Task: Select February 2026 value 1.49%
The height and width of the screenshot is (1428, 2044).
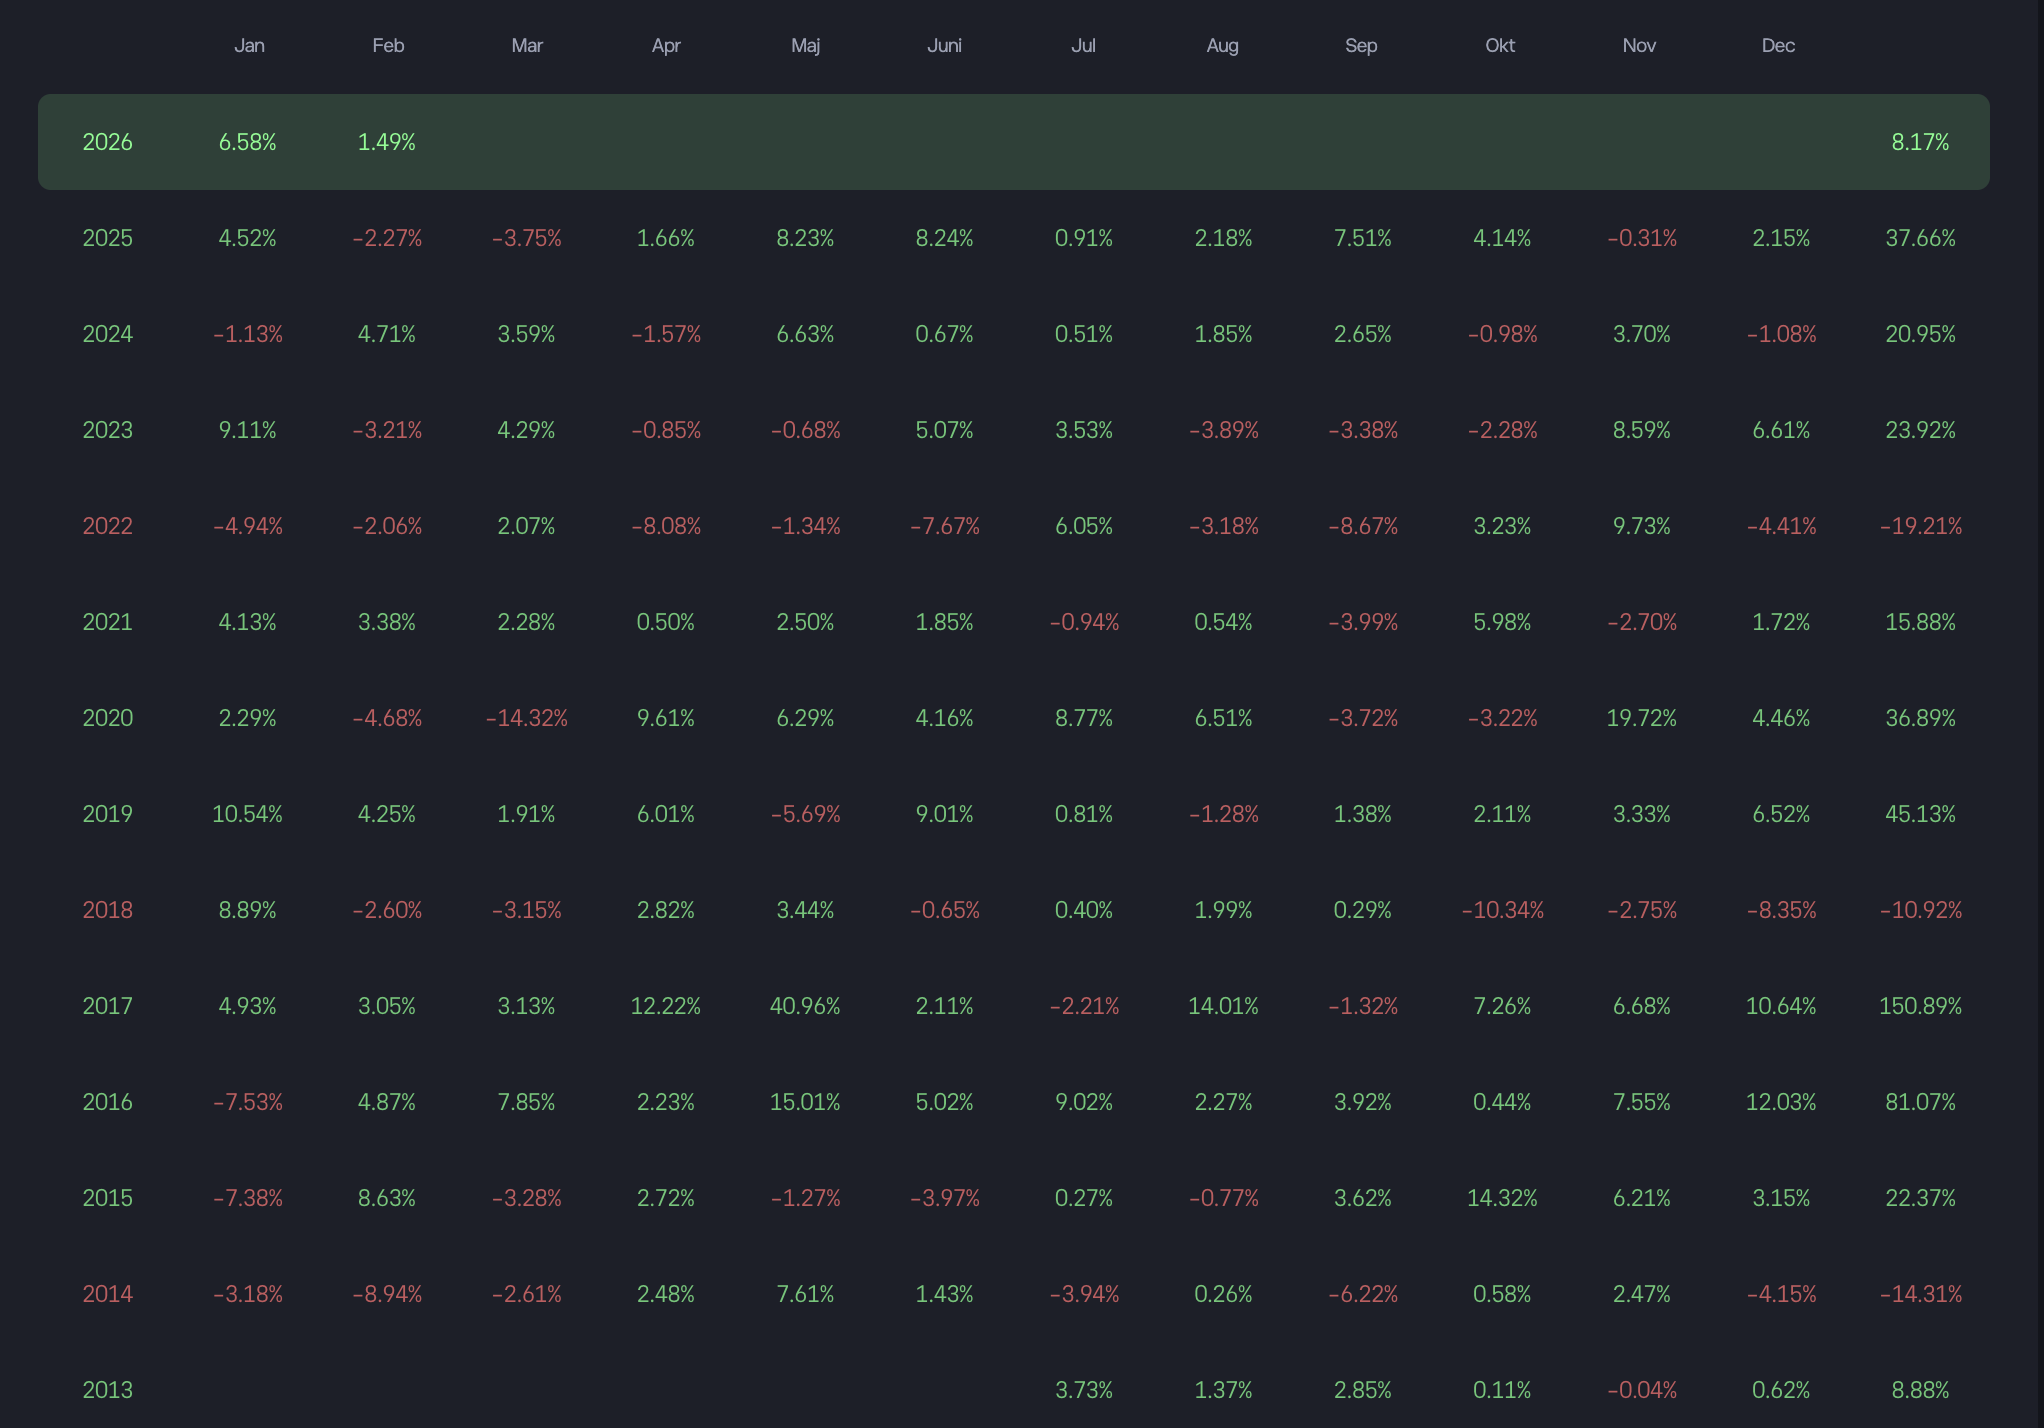Action: [387, 142]
